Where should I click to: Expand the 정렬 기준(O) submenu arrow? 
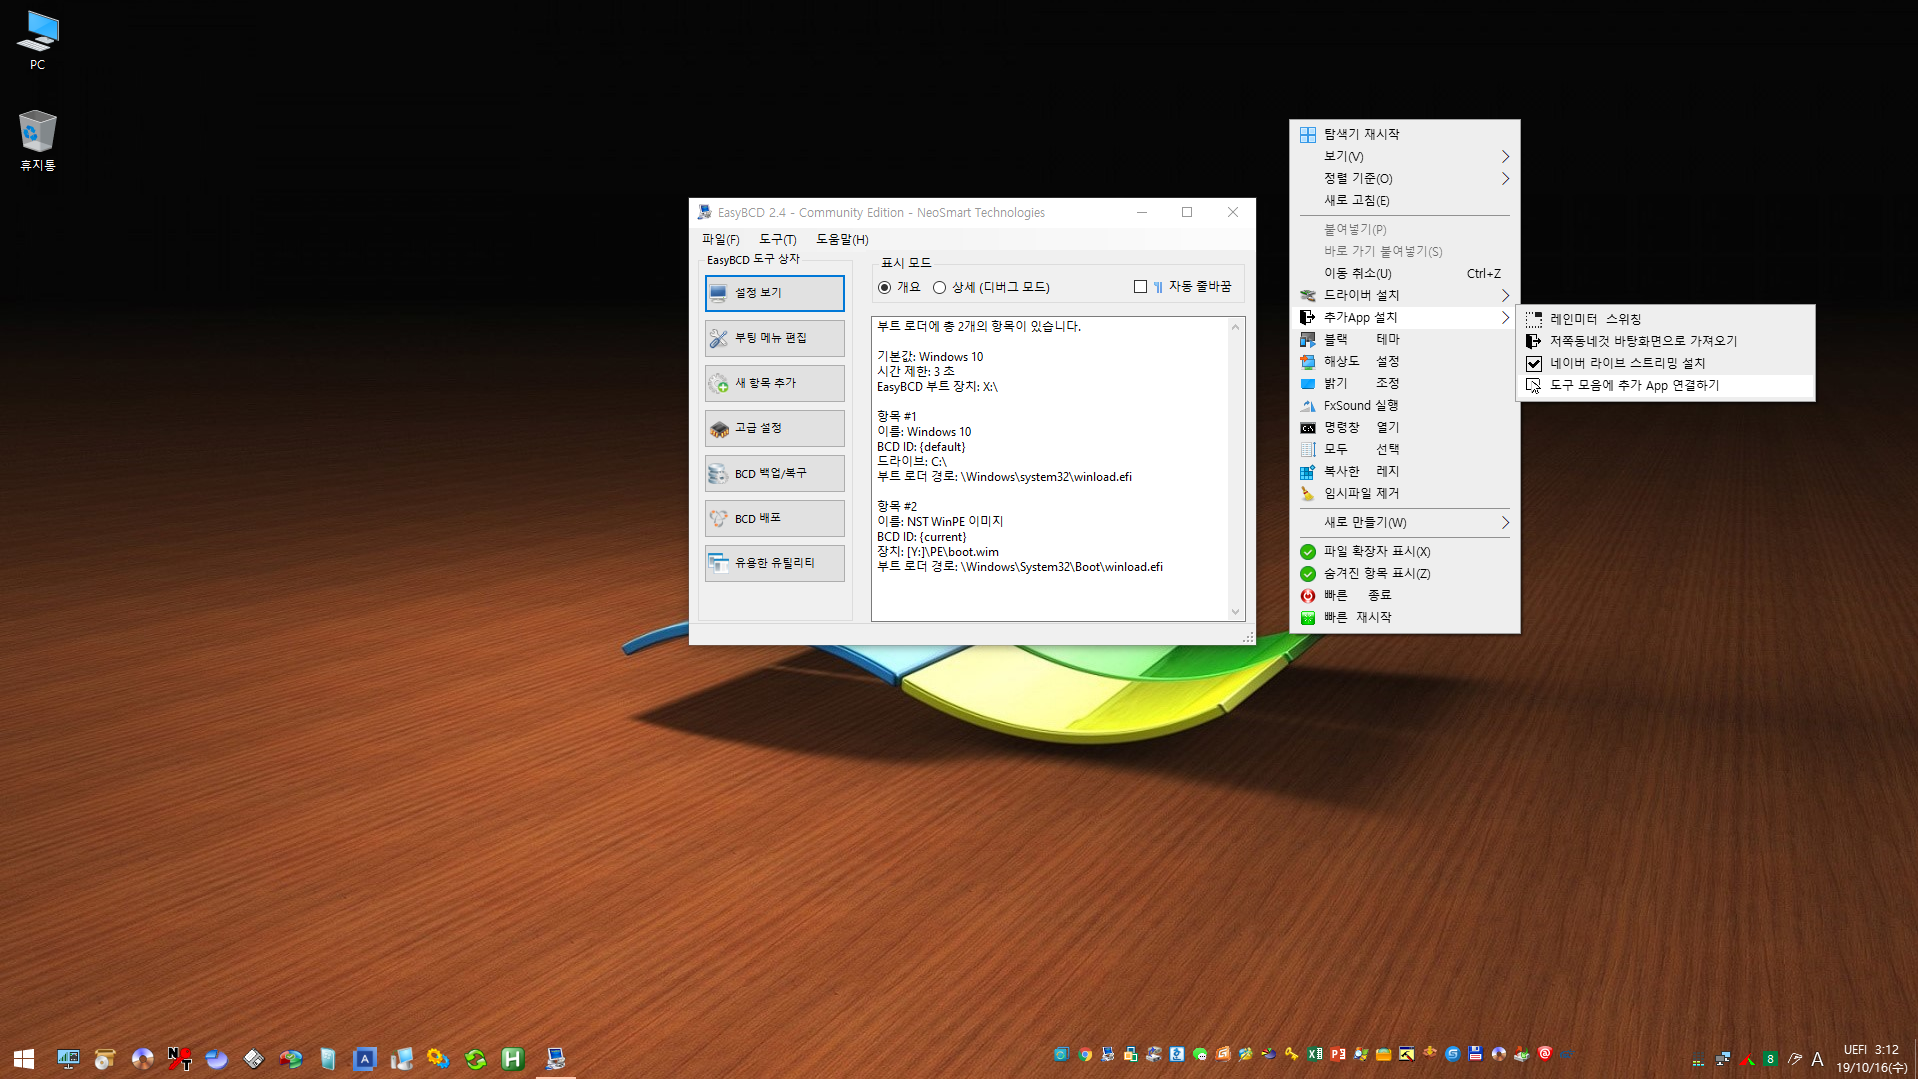pyautogui.click(x=1505, y=178)
